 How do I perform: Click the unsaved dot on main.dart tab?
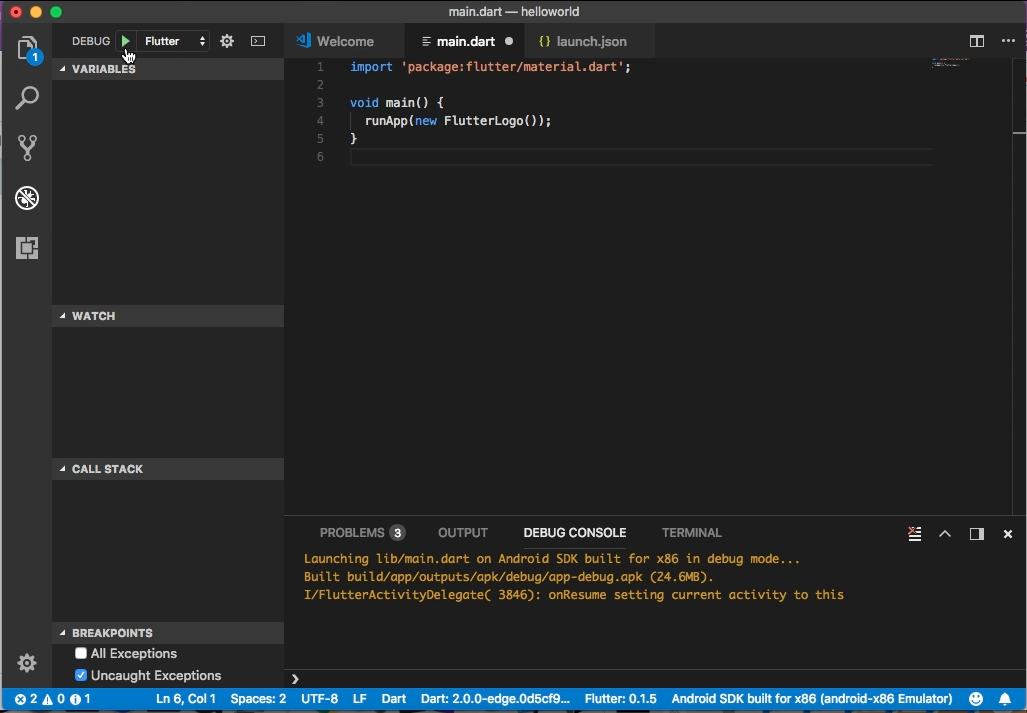tap(509, 41)
